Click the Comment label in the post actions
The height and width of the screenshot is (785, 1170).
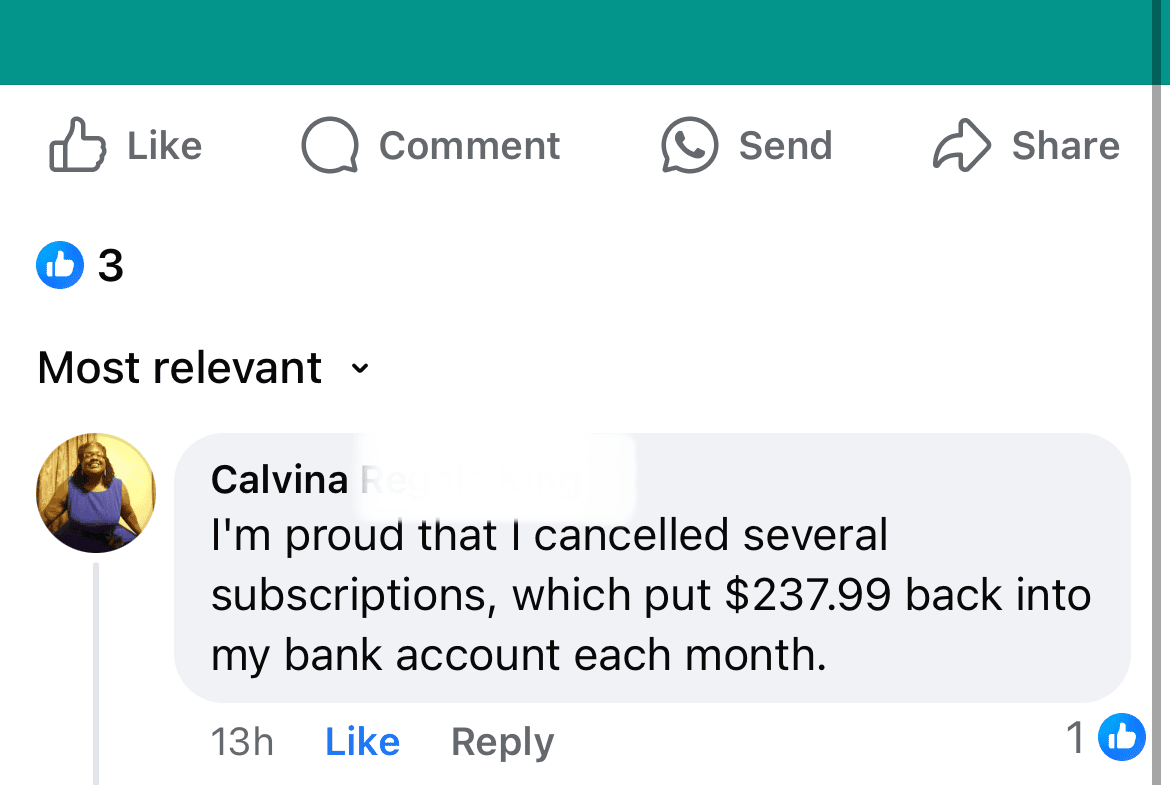[x=469, y=146]
